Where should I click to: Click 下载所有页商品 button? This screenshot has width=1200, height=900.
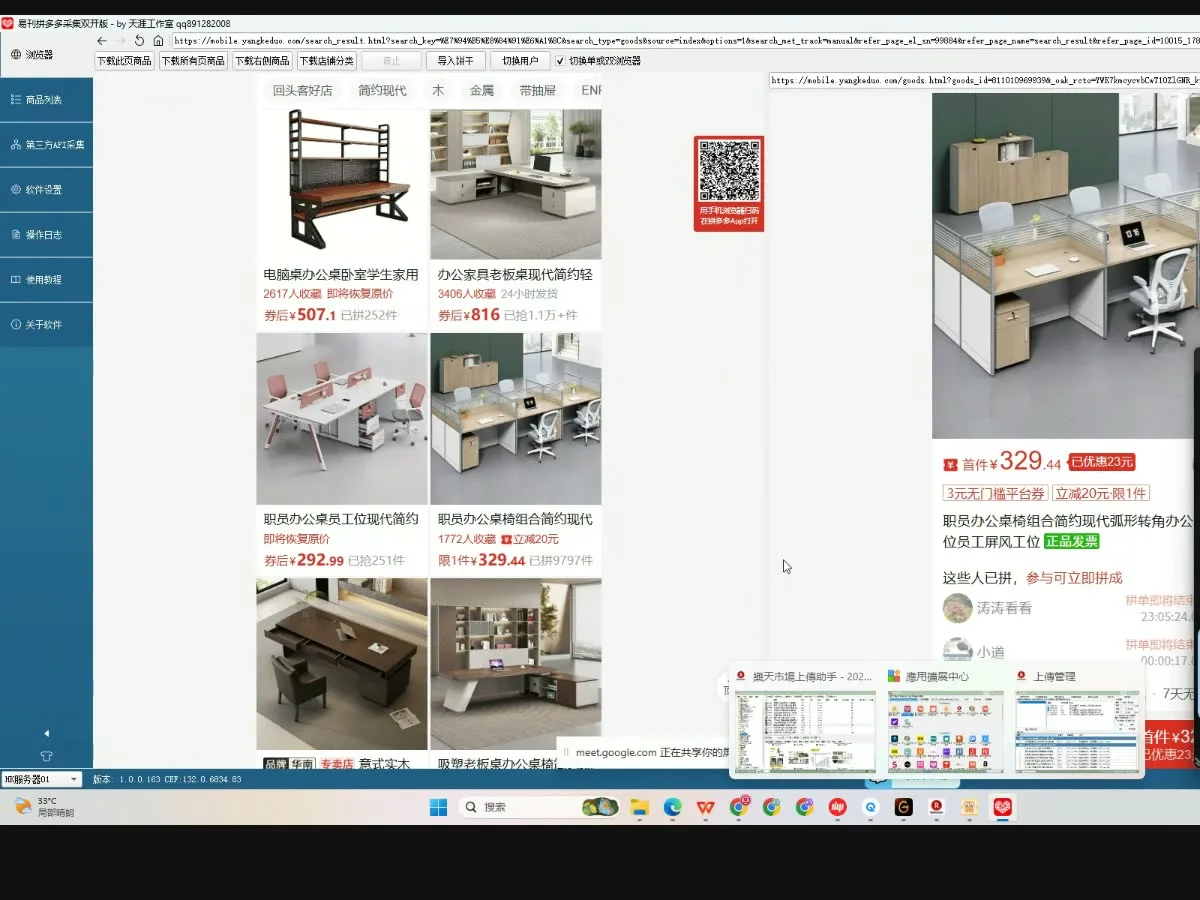tap(193, 61)
